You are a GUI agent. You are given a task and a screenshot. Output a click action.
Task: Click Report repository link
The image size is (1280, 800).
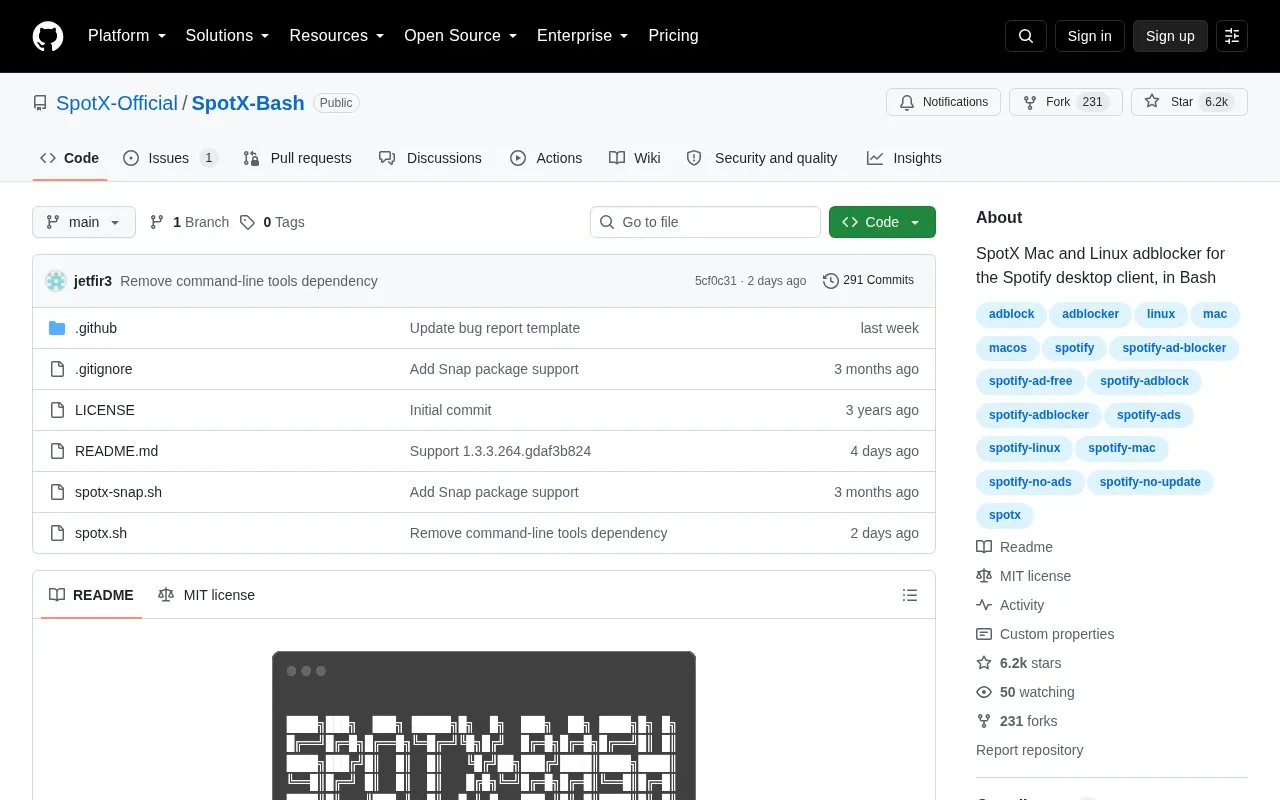pyautogui.click(x=1030, y=750)
